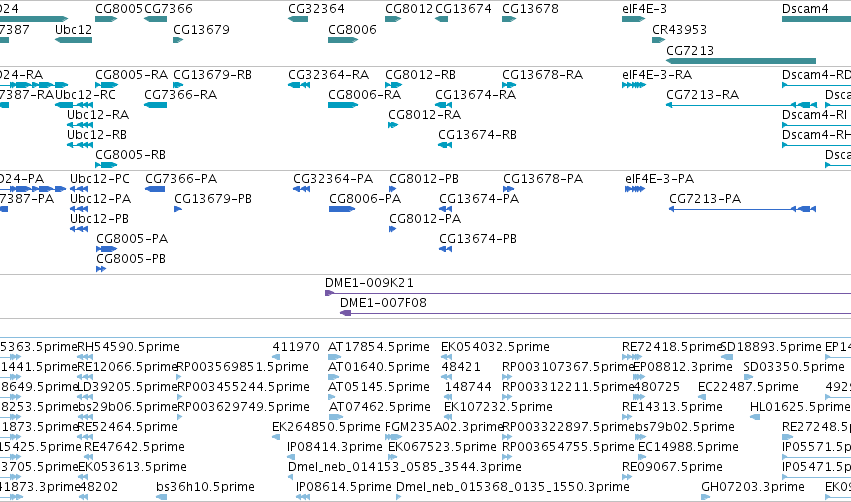This screenshot has height=502, width=851.
Task: Click the CG8012-PB protein label
Action: (424, 179)
